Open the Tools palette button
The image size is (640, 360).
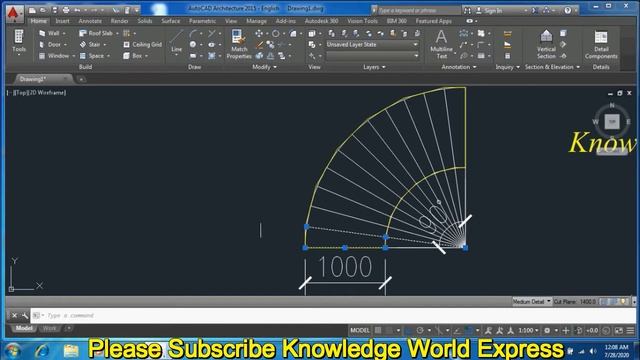coord(19,42)
